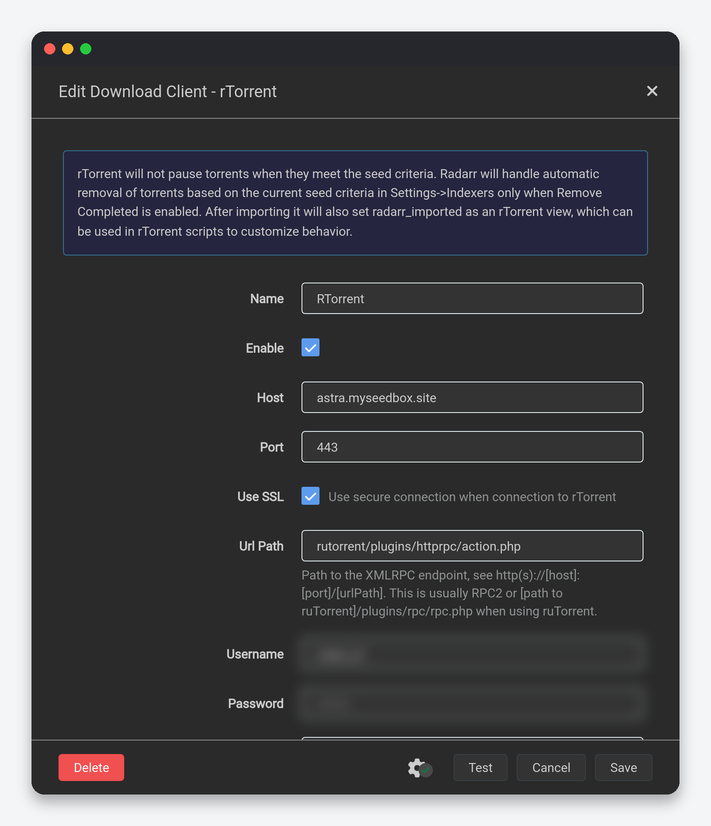The width and height of the screenshot is (711, 826).
Task: Click the 'Edit Download Client - rTorrent' title
Action: (167, 92)
